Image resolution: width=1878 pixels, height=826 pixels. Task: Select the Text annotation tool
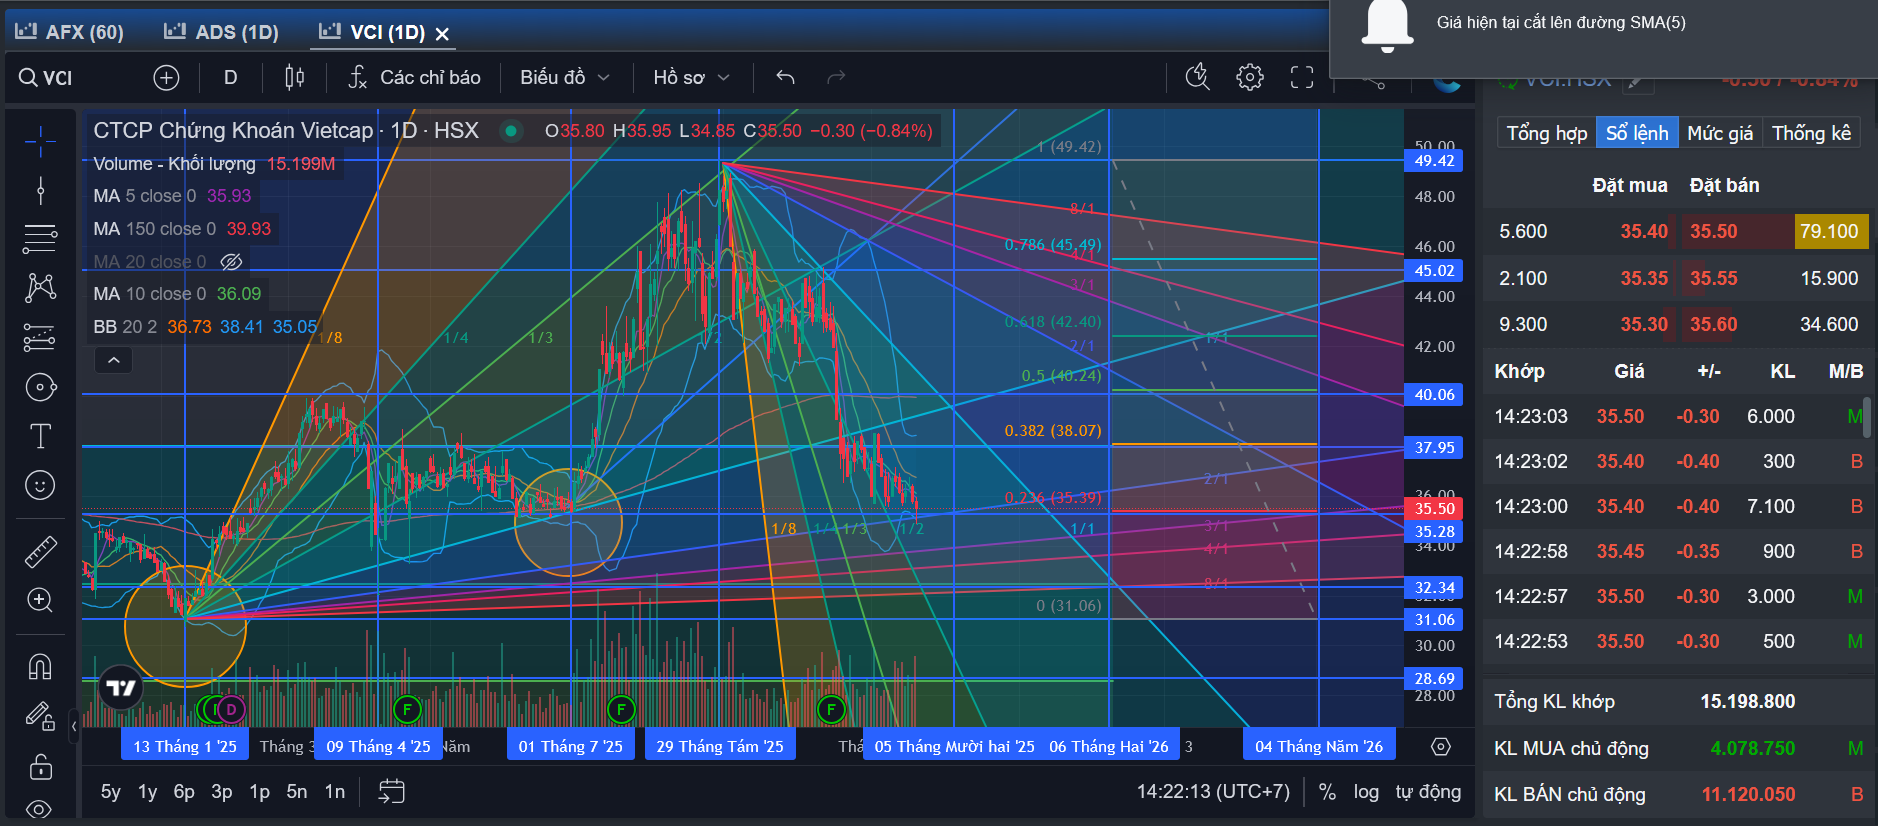pyautogui.click(x=40, y=436)
